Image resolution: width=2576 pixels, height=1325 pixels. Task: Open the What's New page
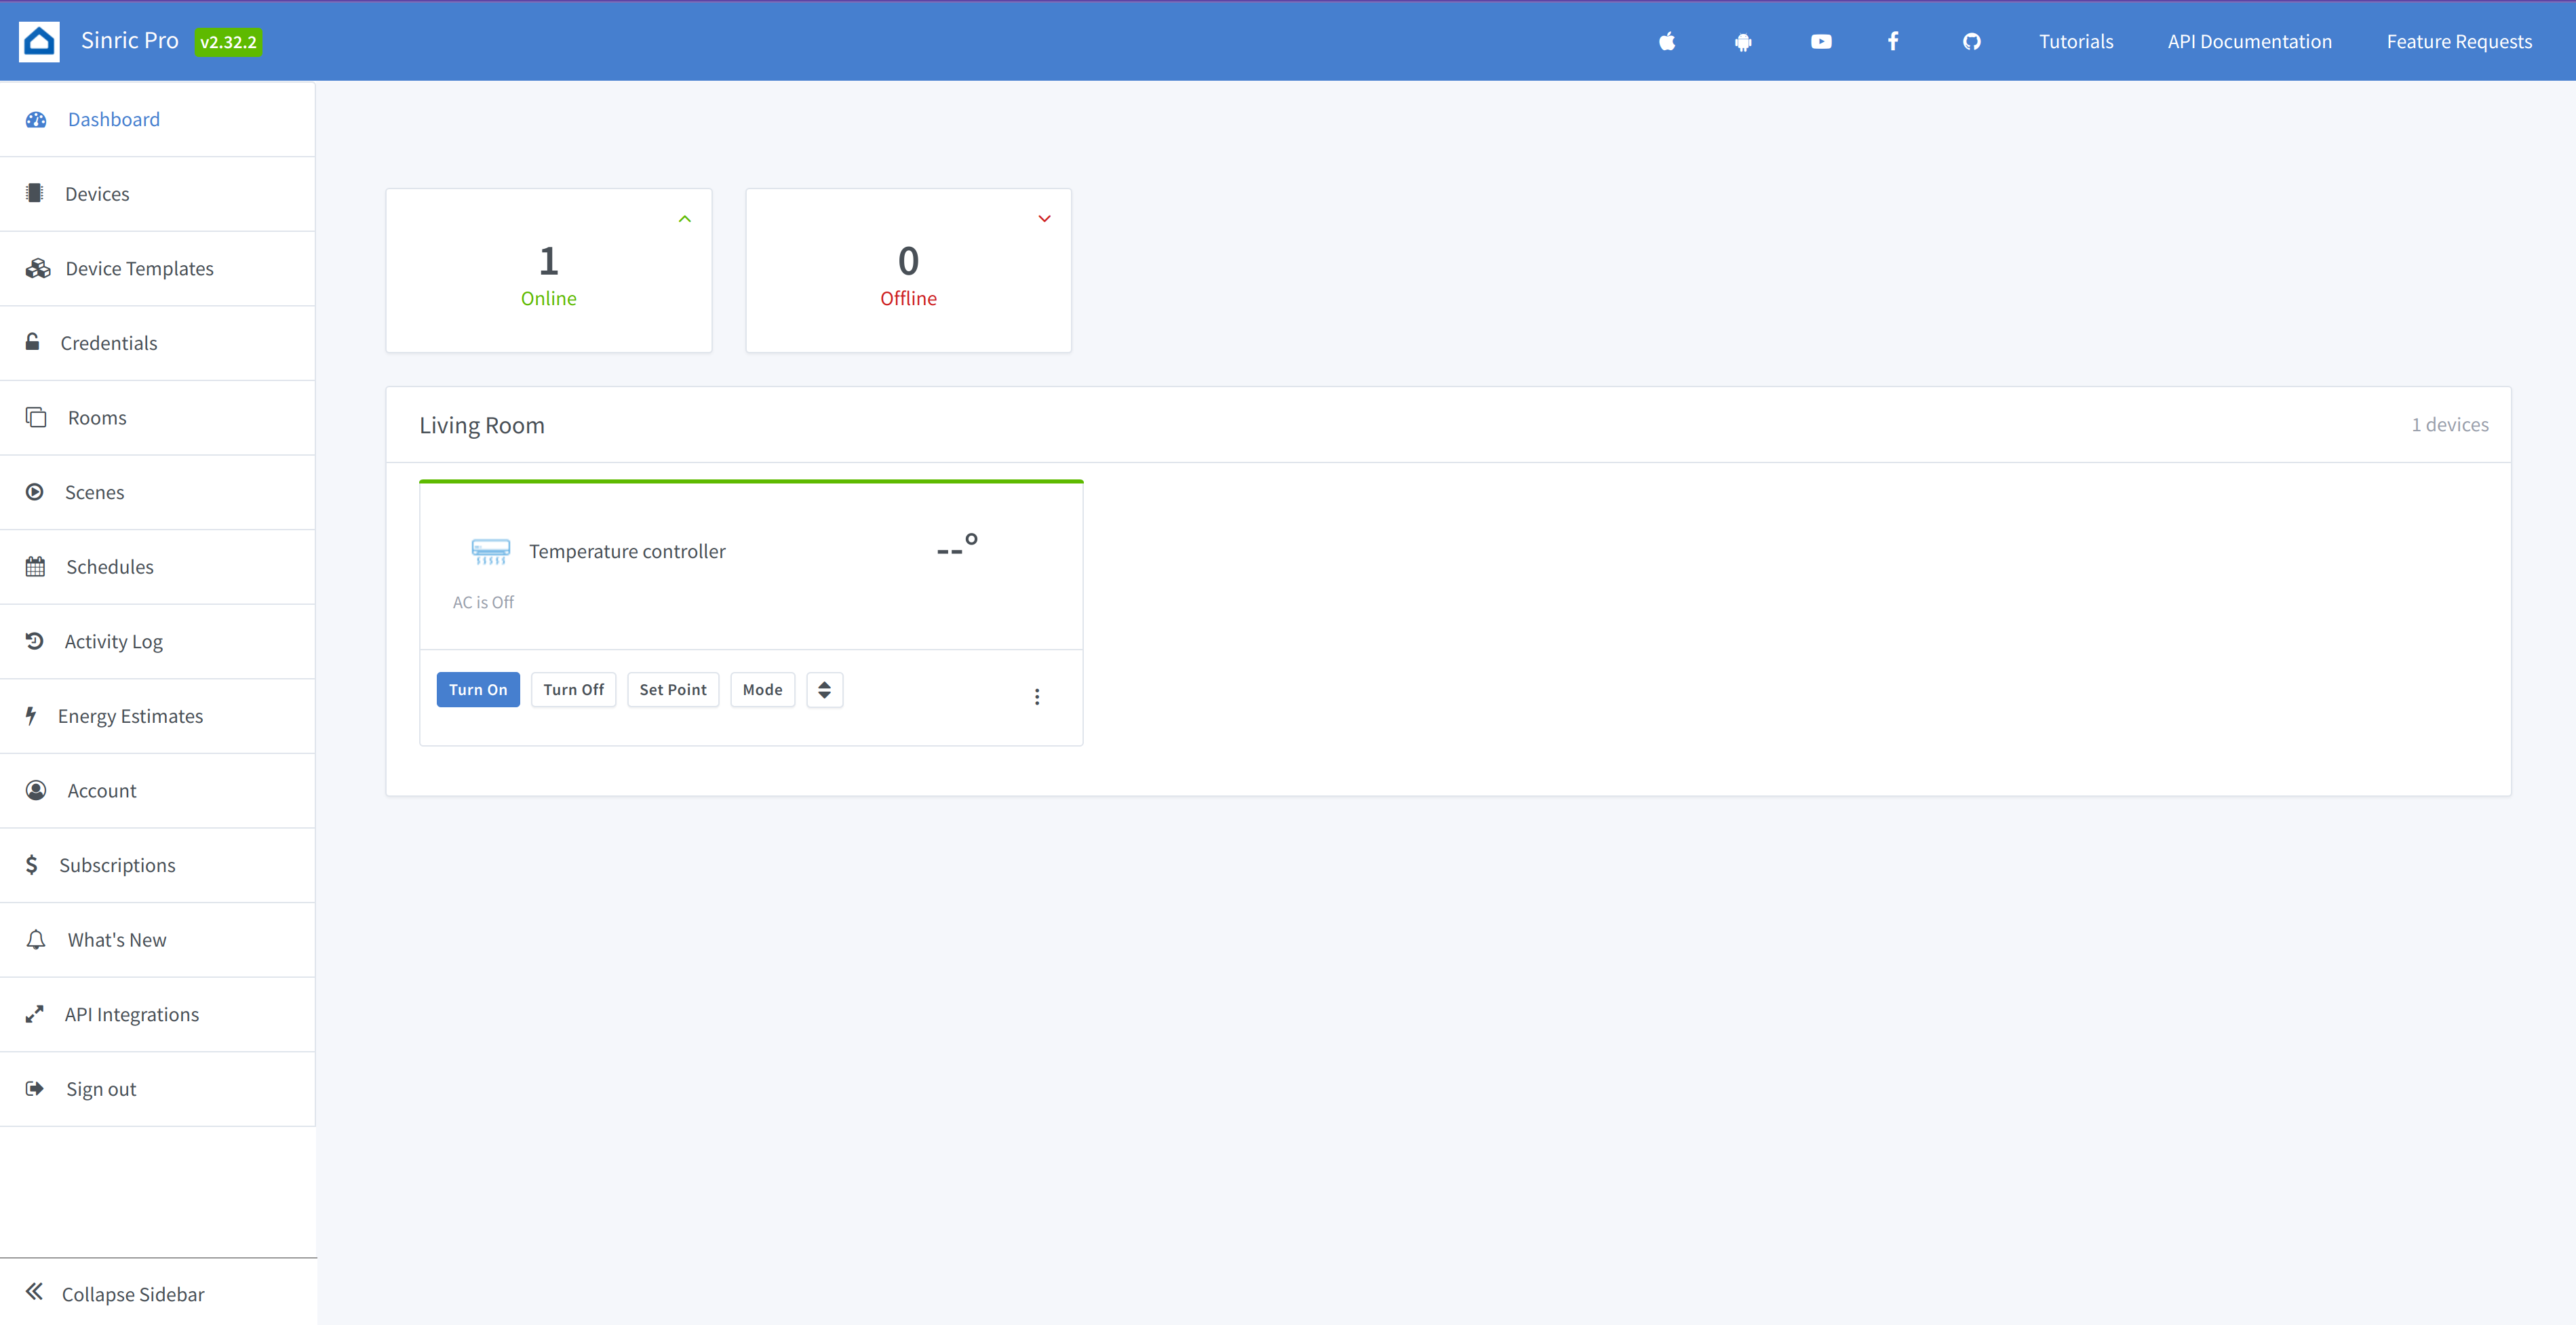tap(158, 940)
